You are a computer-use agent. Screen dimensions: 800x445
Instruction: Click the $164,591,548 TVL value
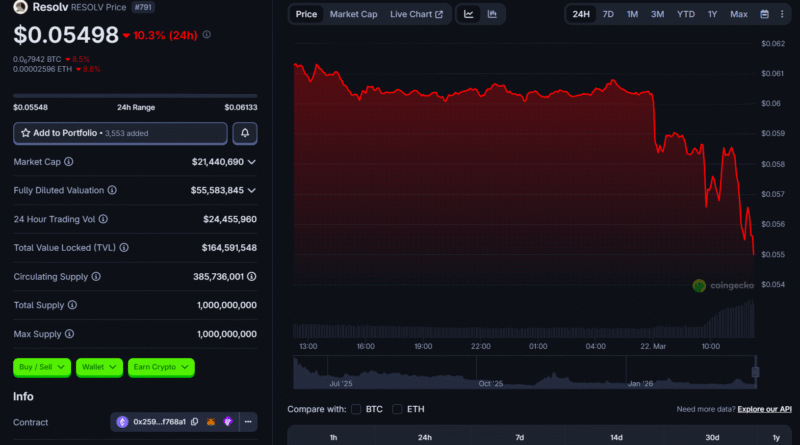[x=229, y=248]
